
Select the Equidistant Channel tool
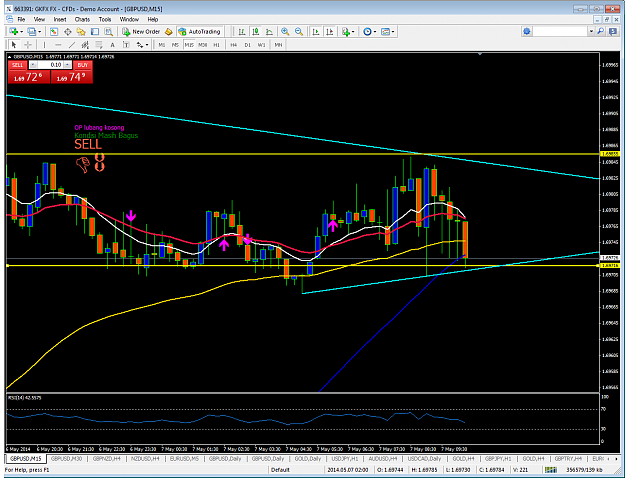click(85, 45)
